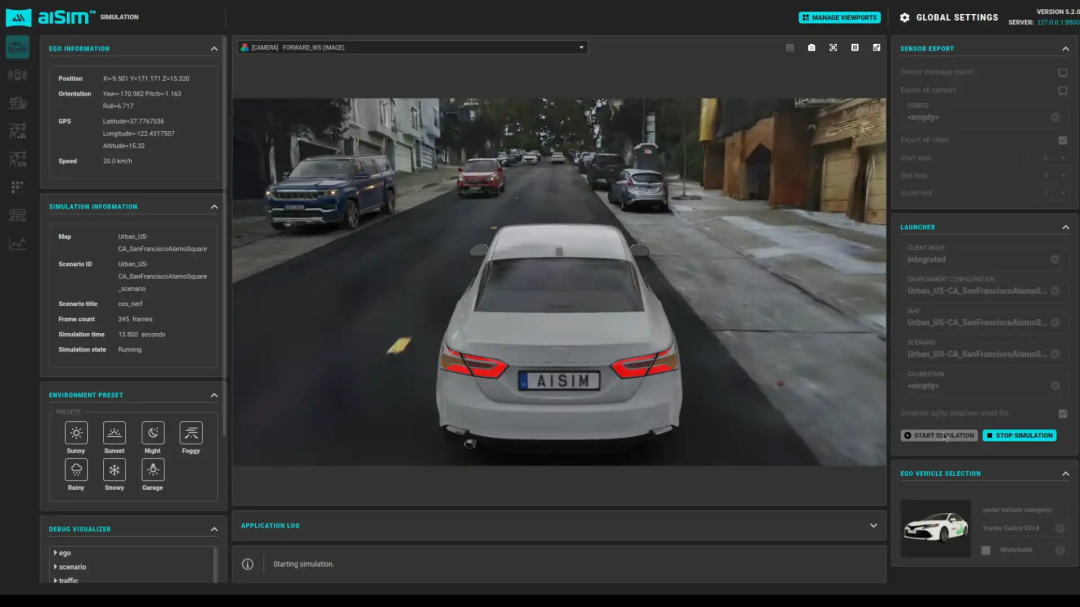This screenshot has width=1080, height=607.
Task: Click the camera viewport image
Action: point(559,282)
